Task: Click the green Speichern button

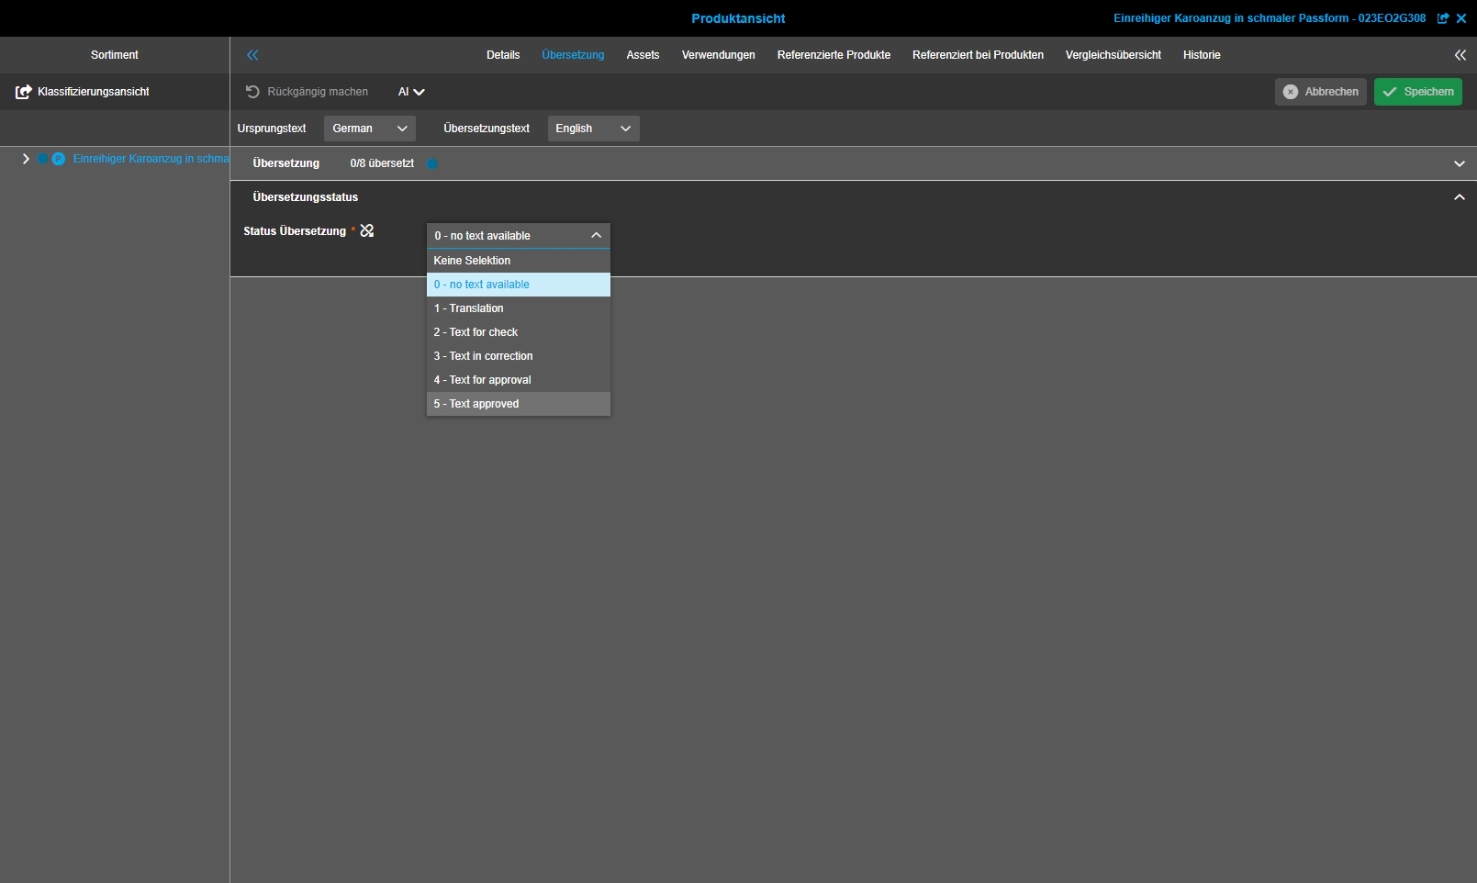Action: (1417, 92)
